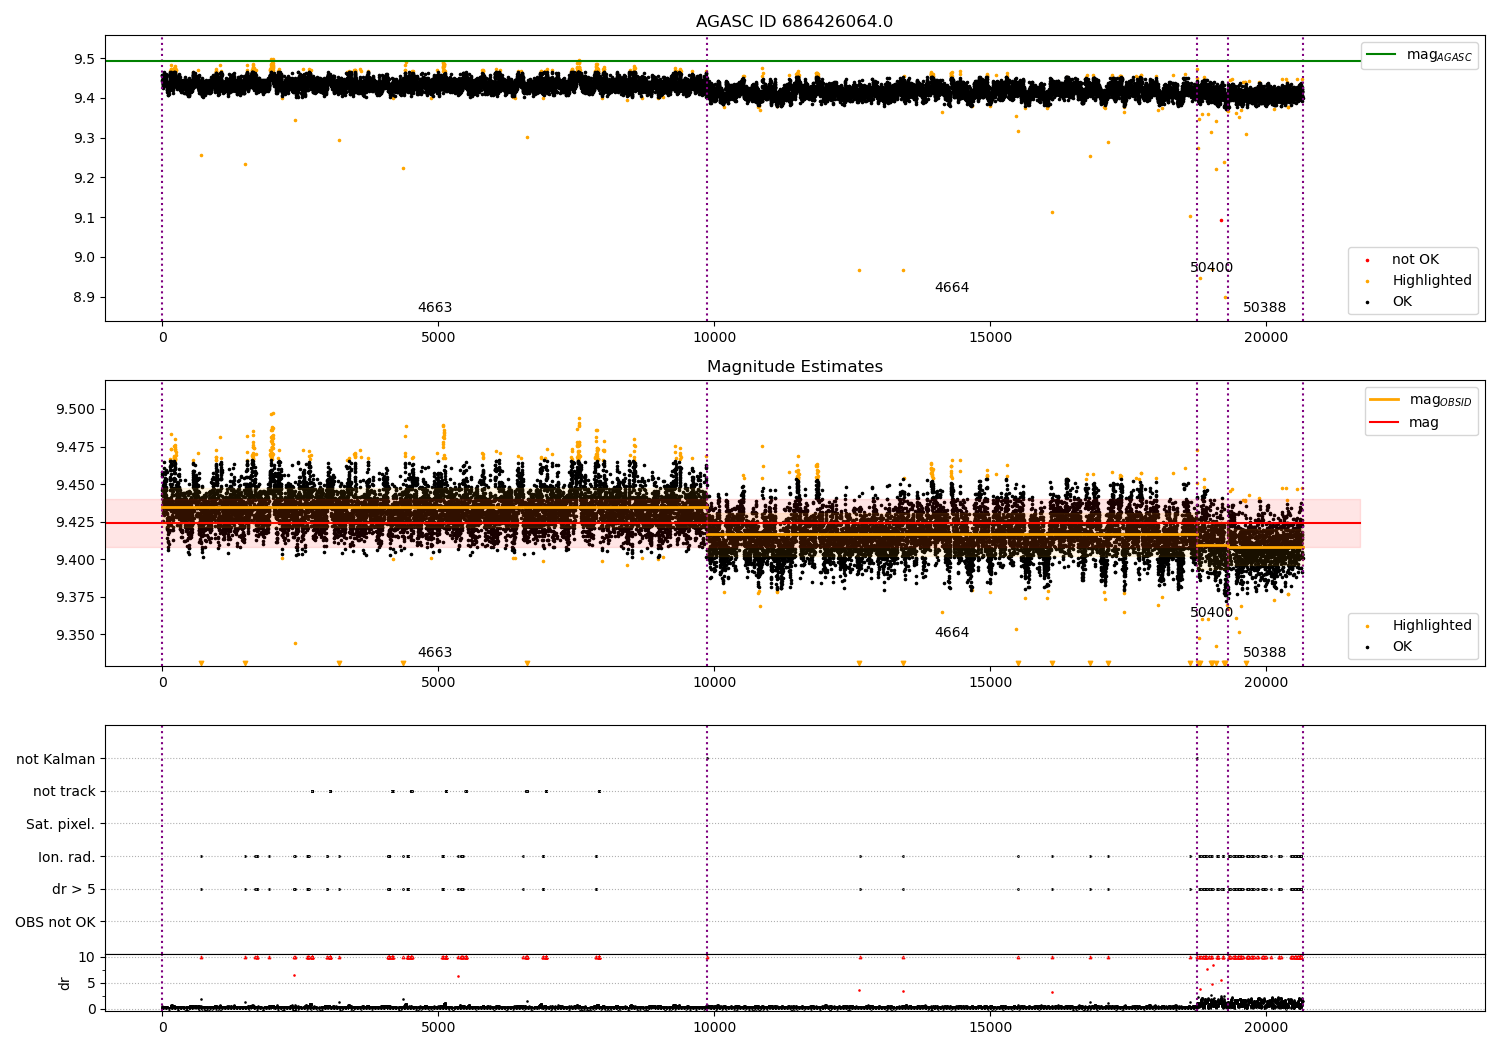The width and height of the screenshot is (1500, 1050).
Task: Click obsid label 4664 in top plot
Action: pyautogui.click(x=952, y=288)
